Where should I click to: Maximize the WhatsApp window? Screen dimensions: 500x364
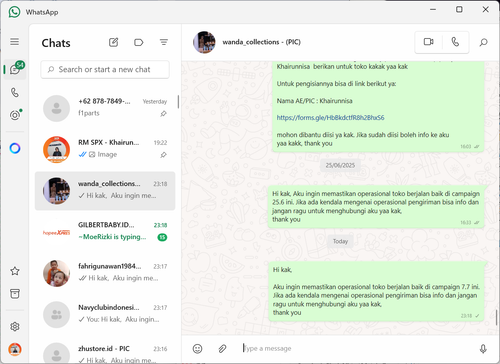[459, 9]
